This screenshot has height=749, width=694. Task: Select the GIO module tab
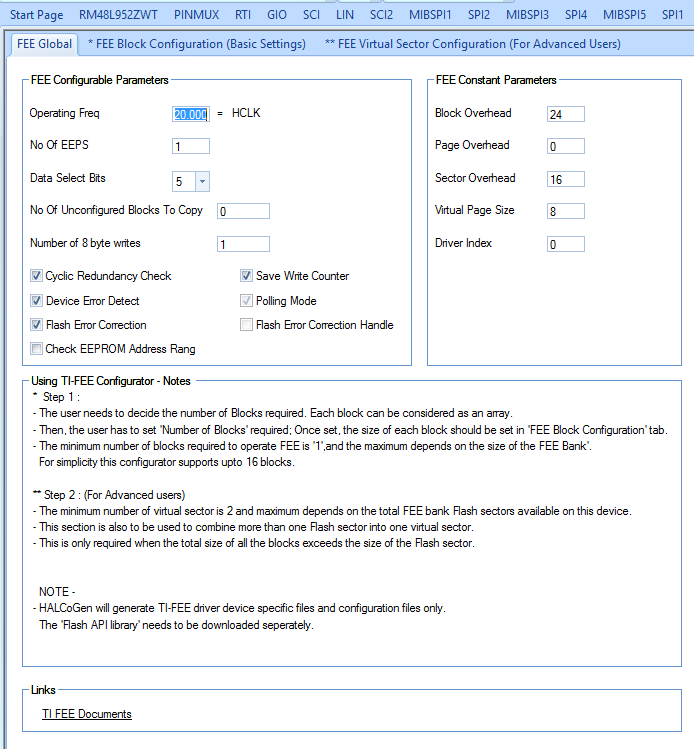point(277,15)
